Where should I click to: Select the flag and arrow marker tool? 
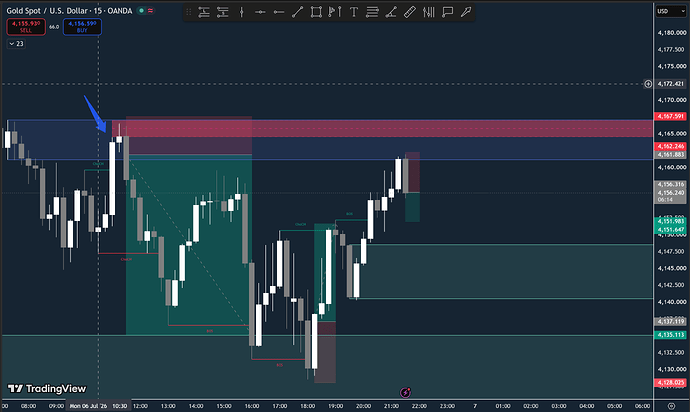tap(335, 12)
